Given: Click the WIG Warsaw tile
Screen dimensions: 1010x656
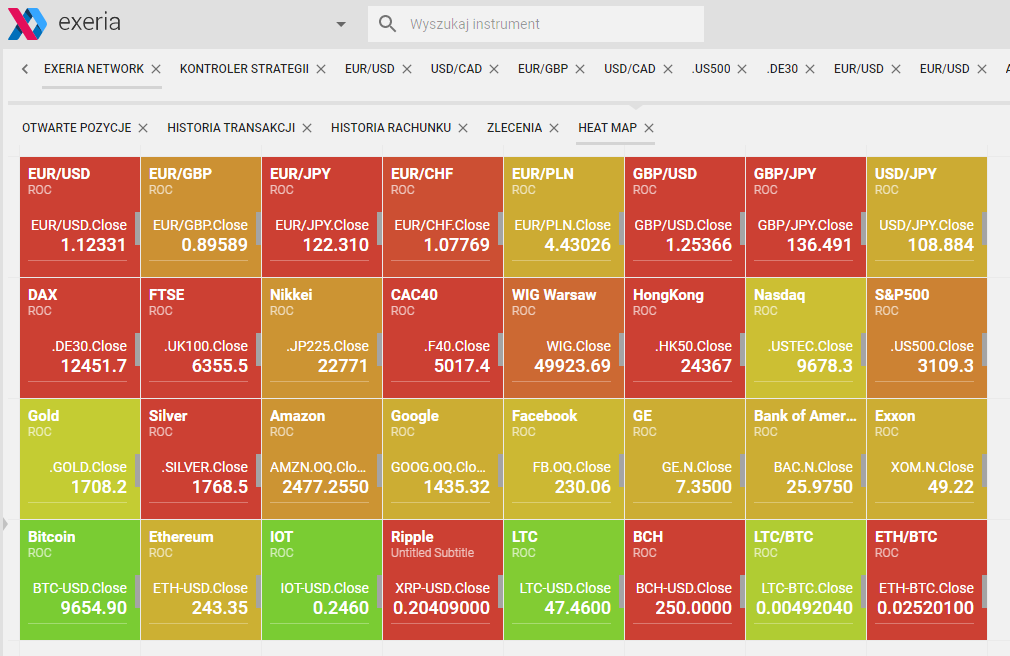Looking at the screenshot, I should coord(564,338).
